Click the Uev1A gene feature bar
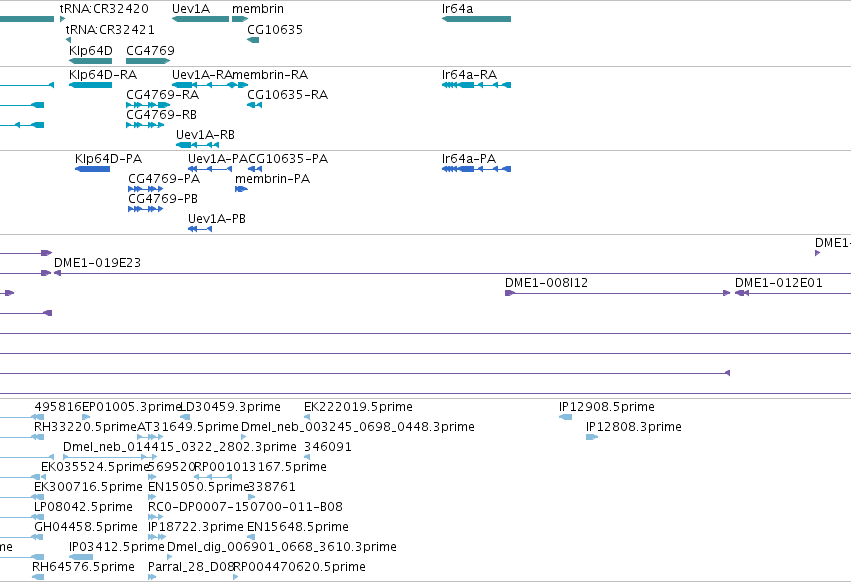851x582 pixels. (200, 19)
